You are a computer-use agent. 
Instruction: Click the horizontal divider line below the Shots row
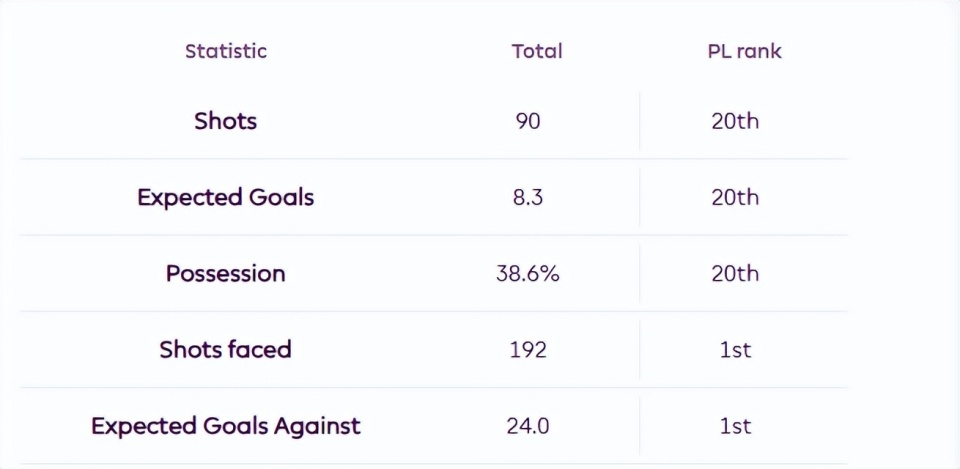tap(432, 159)
